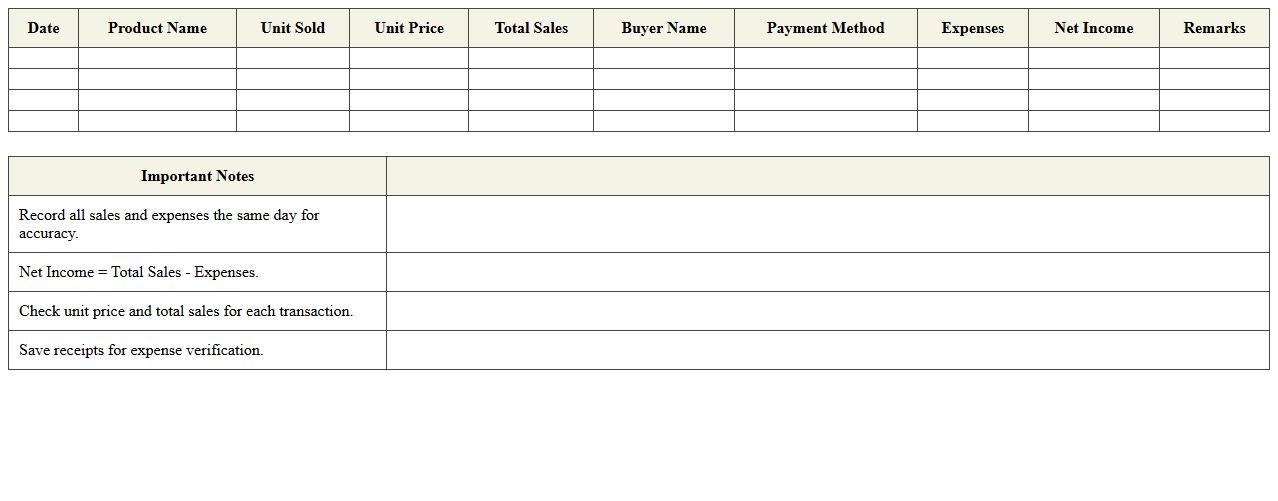Click the 'Save receipts for expense verification' note

[141, 350]
